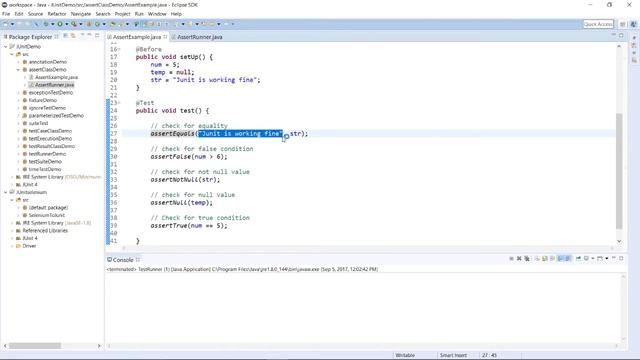The image size is (640, 360).
Task: Maximize the Console view
Action: [x=621, y=258]
